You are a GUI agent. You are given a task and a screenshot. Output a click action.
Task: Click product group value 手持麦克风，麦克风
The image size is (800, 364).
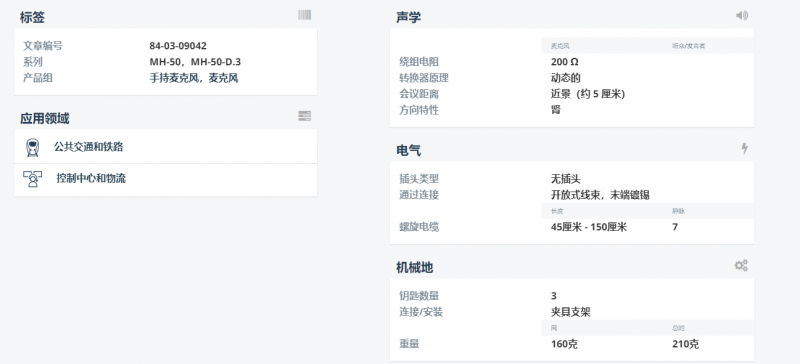[194, 78]
